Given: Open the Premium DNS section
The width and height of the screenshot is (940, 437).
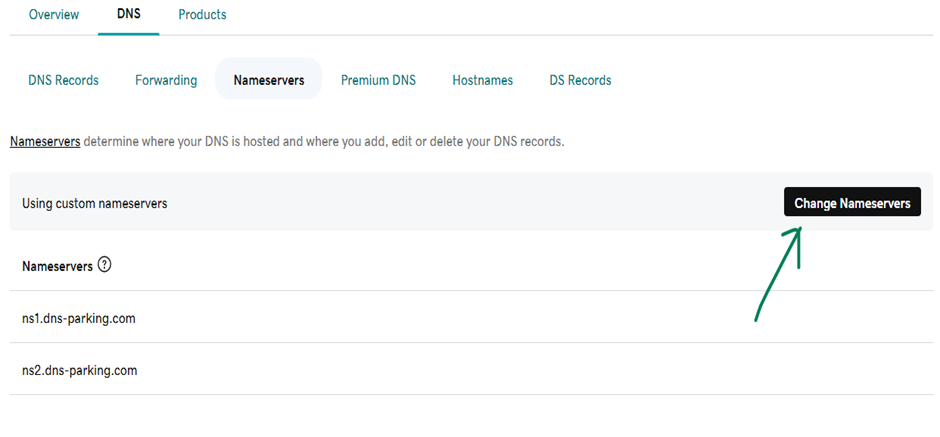Looking at the screenshot, I should pyautogui.click(x=378, y=80).
